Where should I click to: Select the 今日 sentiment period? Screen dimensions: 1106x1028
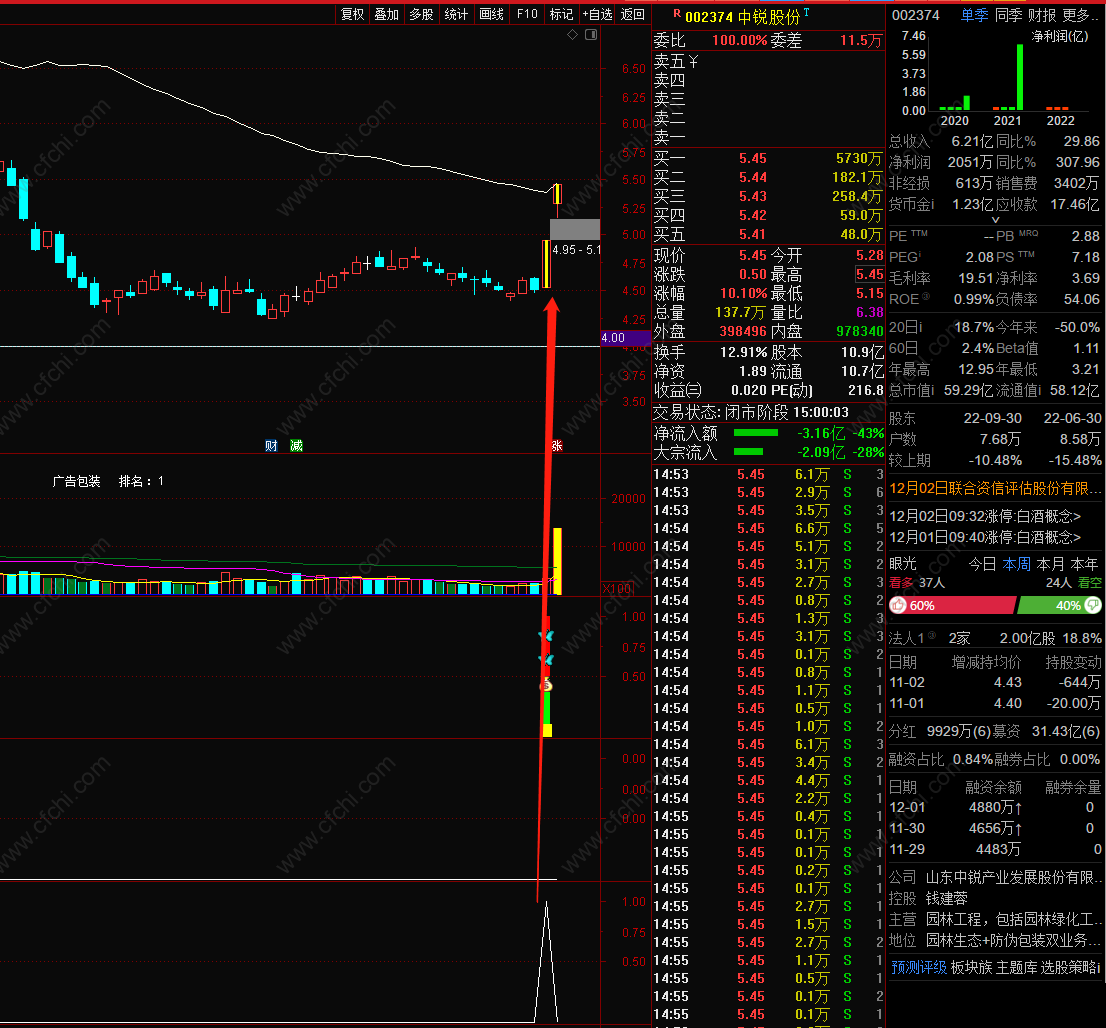(x=982, y=564)
